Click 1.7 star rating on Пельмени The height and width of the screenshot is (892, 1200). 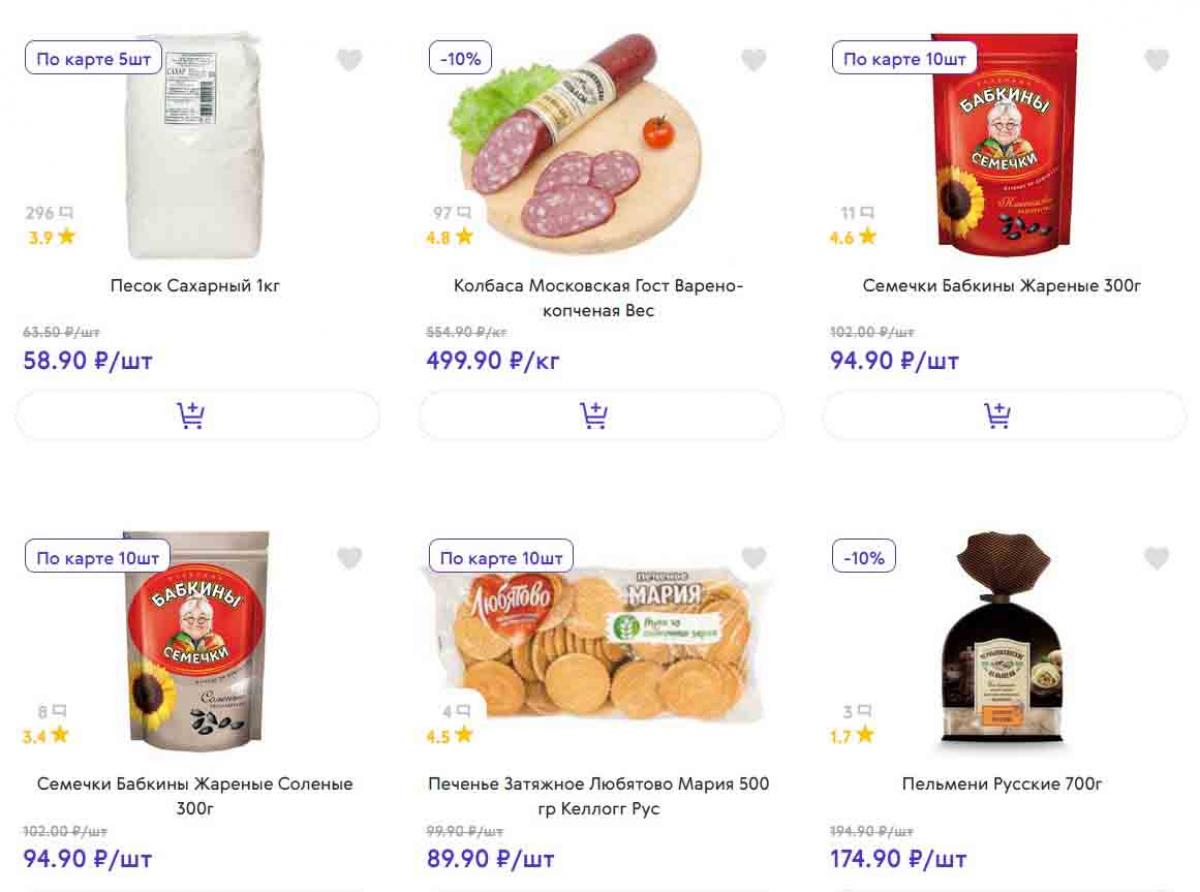point(852,735)
